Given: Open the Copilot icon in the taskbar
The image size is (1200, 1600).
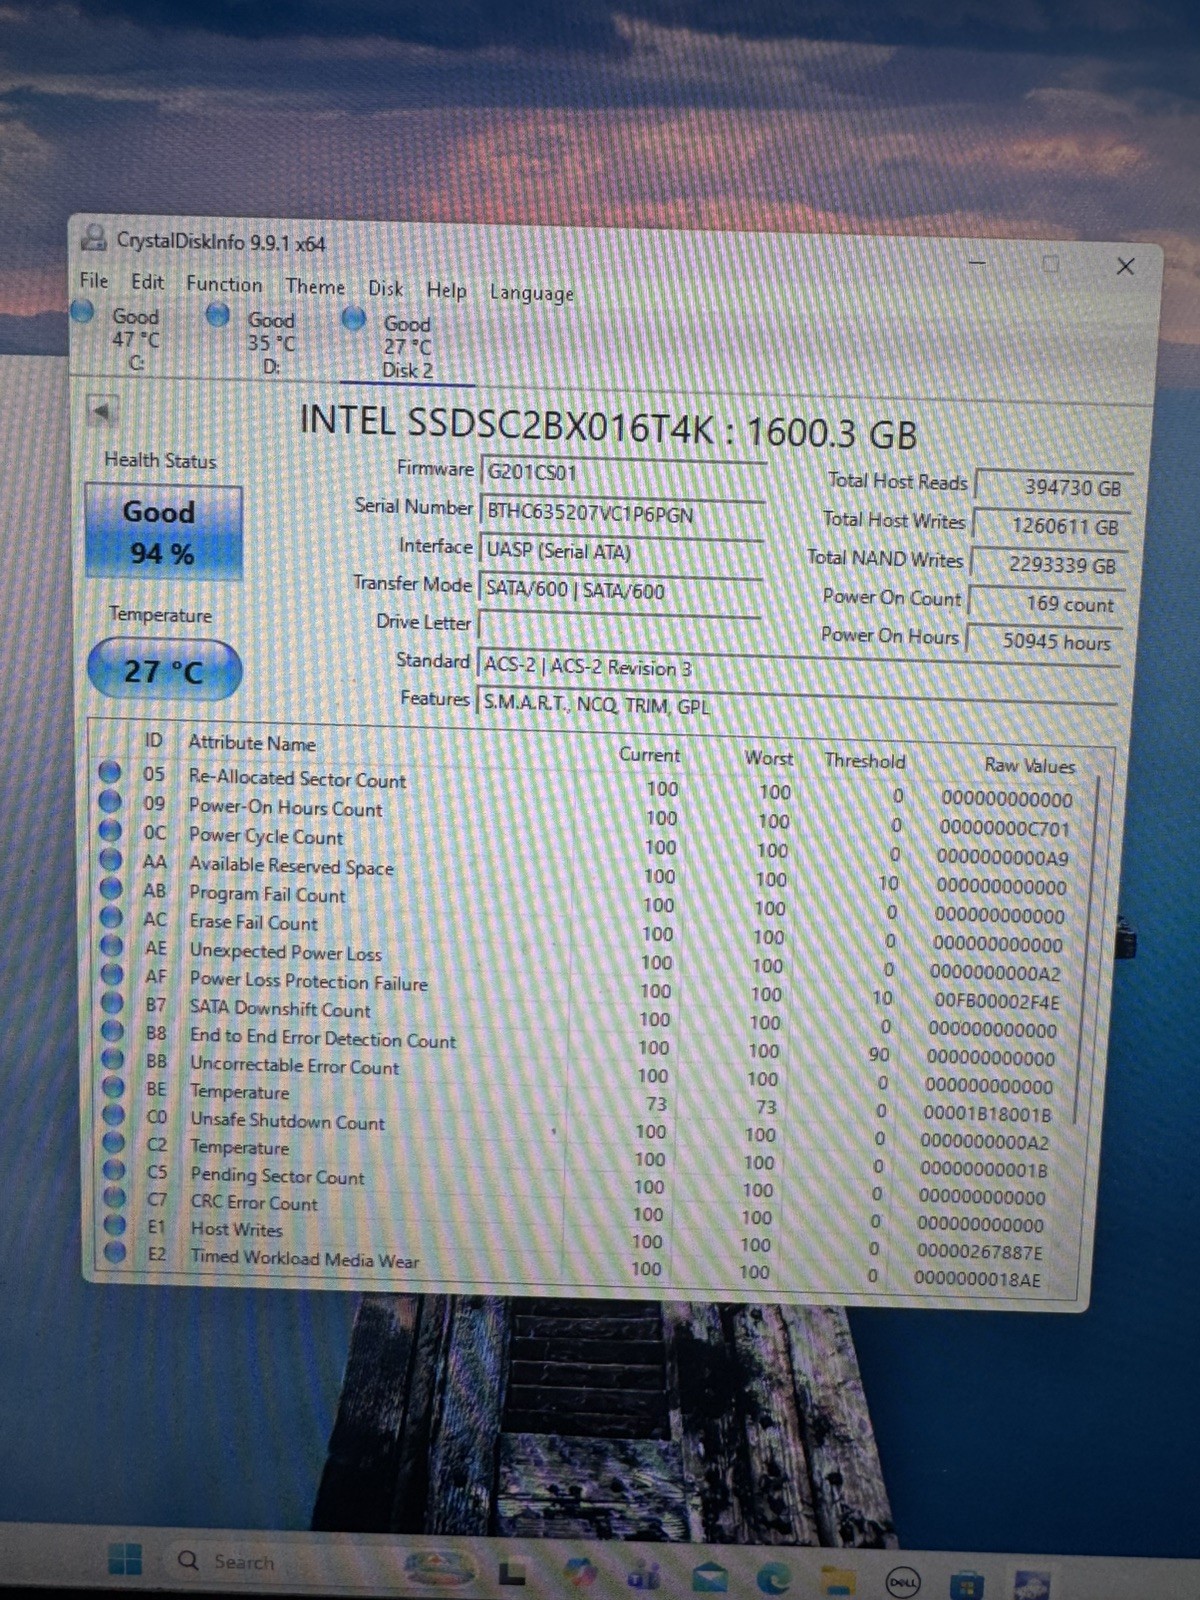Looking at the screenshot, I should click(580, 1573).
